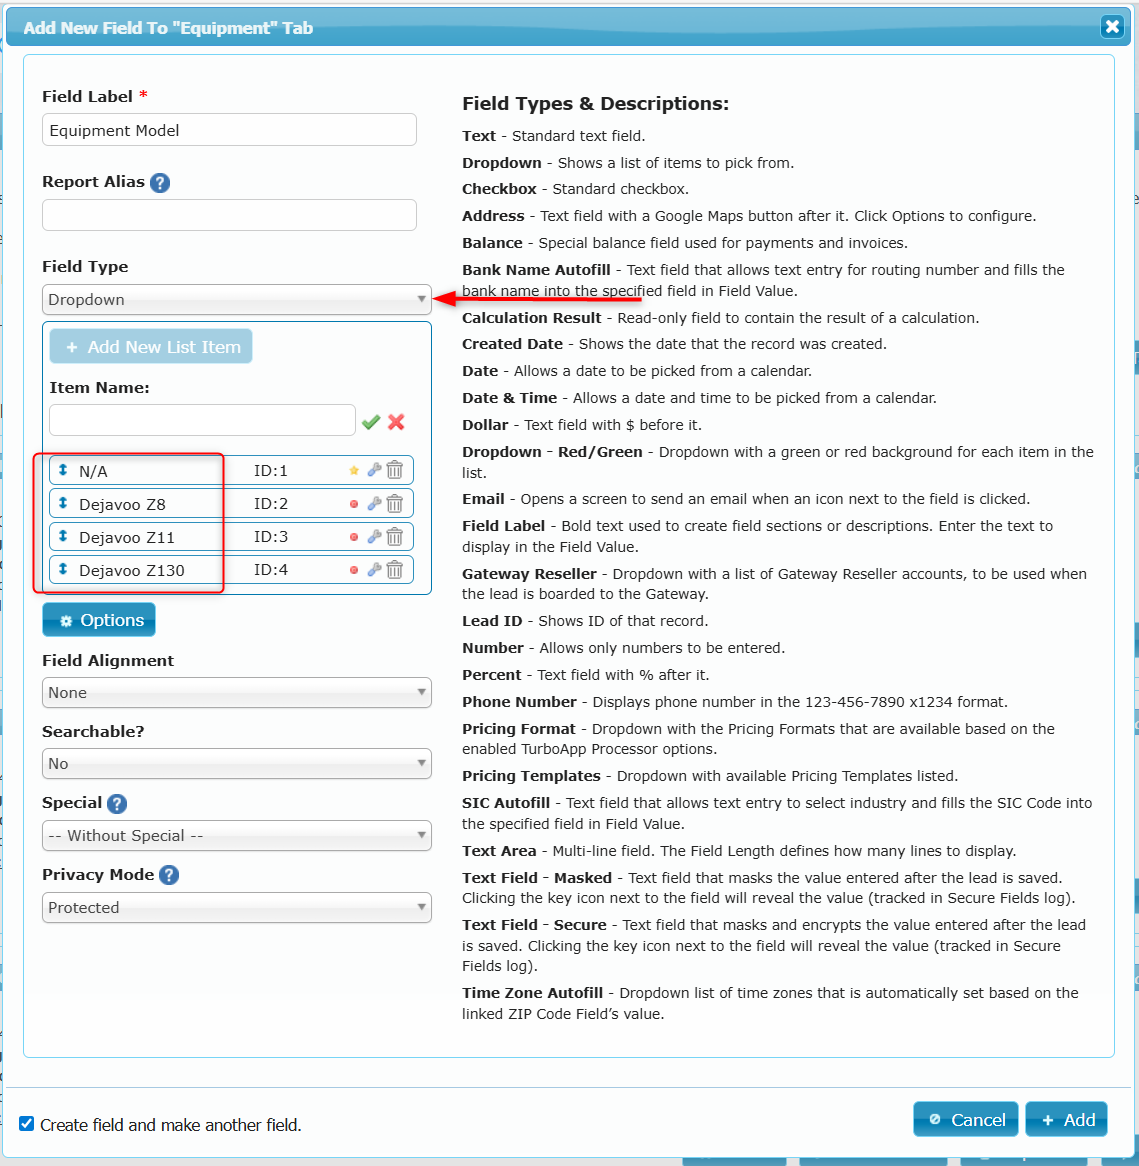The image size is (1139, 1166).
Task: Expand the Field Alignment dropdown
Action: point(237,693)
